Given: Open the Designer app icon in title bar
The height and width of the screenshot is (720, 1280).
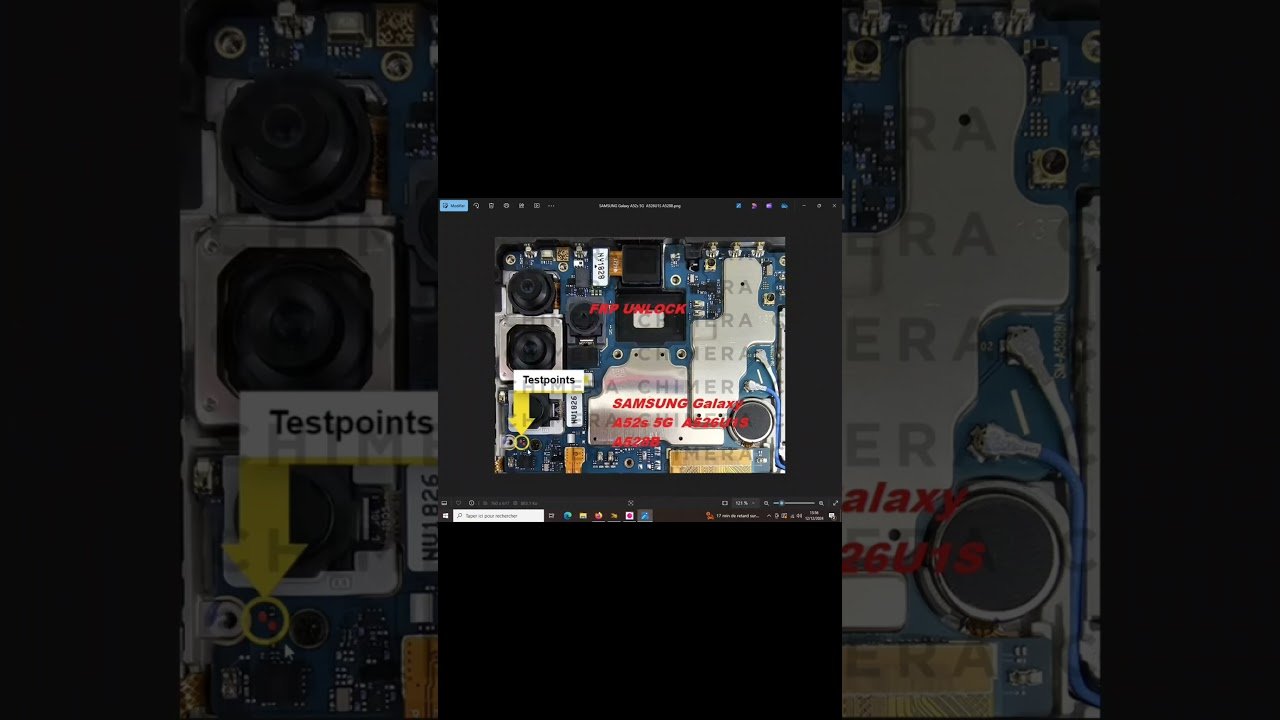Looking at the screenshot, I should click(x=754, y=205).
